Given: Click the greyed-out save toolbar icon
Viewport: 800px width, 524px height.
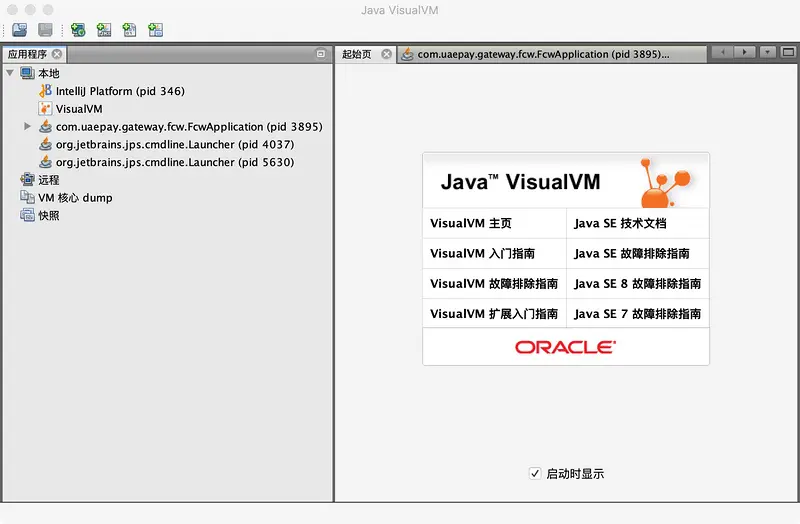Looking at the screenshot, I should [x=45, y=30].
